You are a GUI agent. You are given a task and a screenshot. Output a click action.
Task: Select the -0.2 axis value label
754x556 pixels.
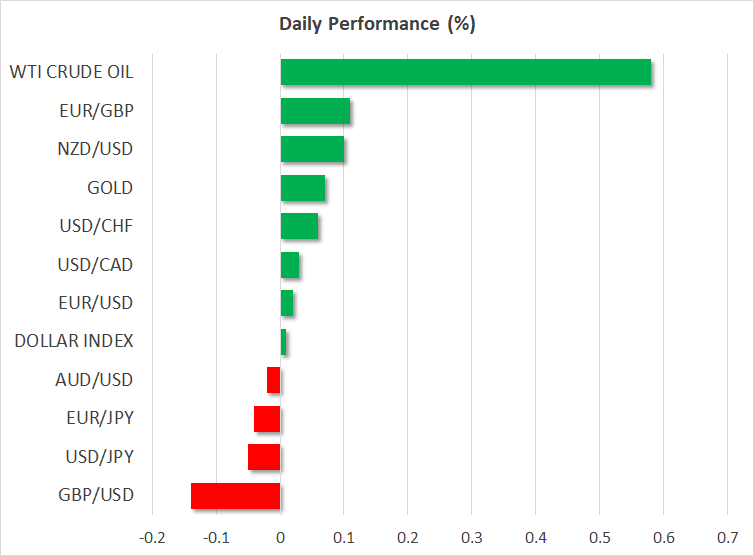[x=153, y=534]
